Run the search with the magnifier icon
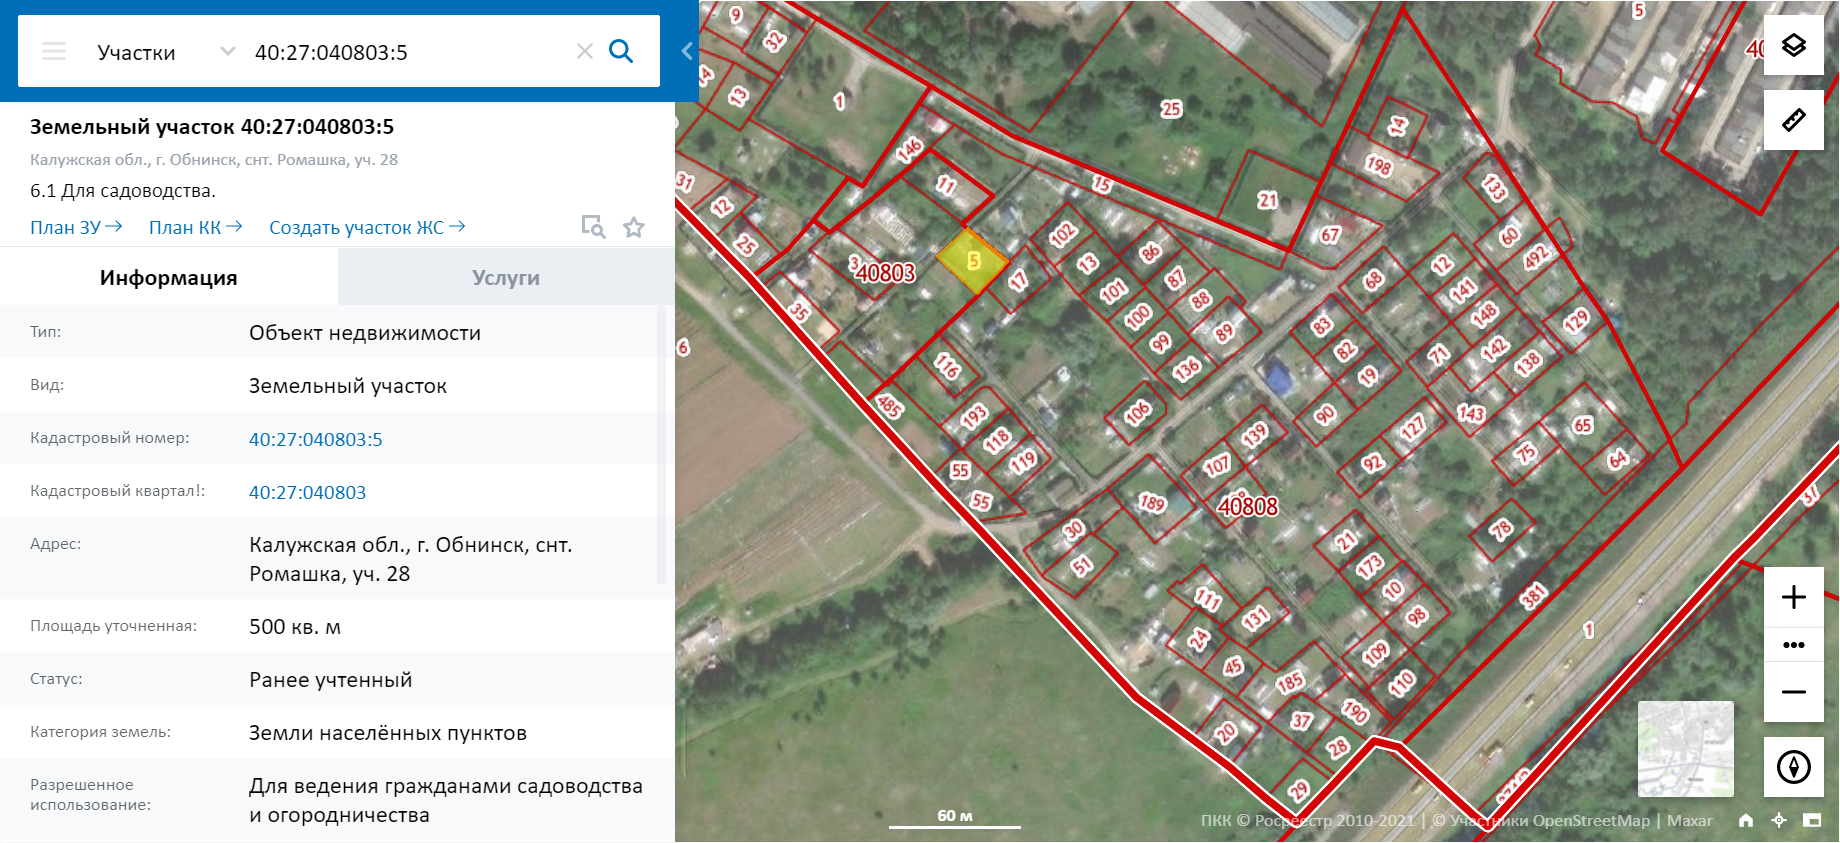Screen dimensions: 1840x843 coord(621,51)
